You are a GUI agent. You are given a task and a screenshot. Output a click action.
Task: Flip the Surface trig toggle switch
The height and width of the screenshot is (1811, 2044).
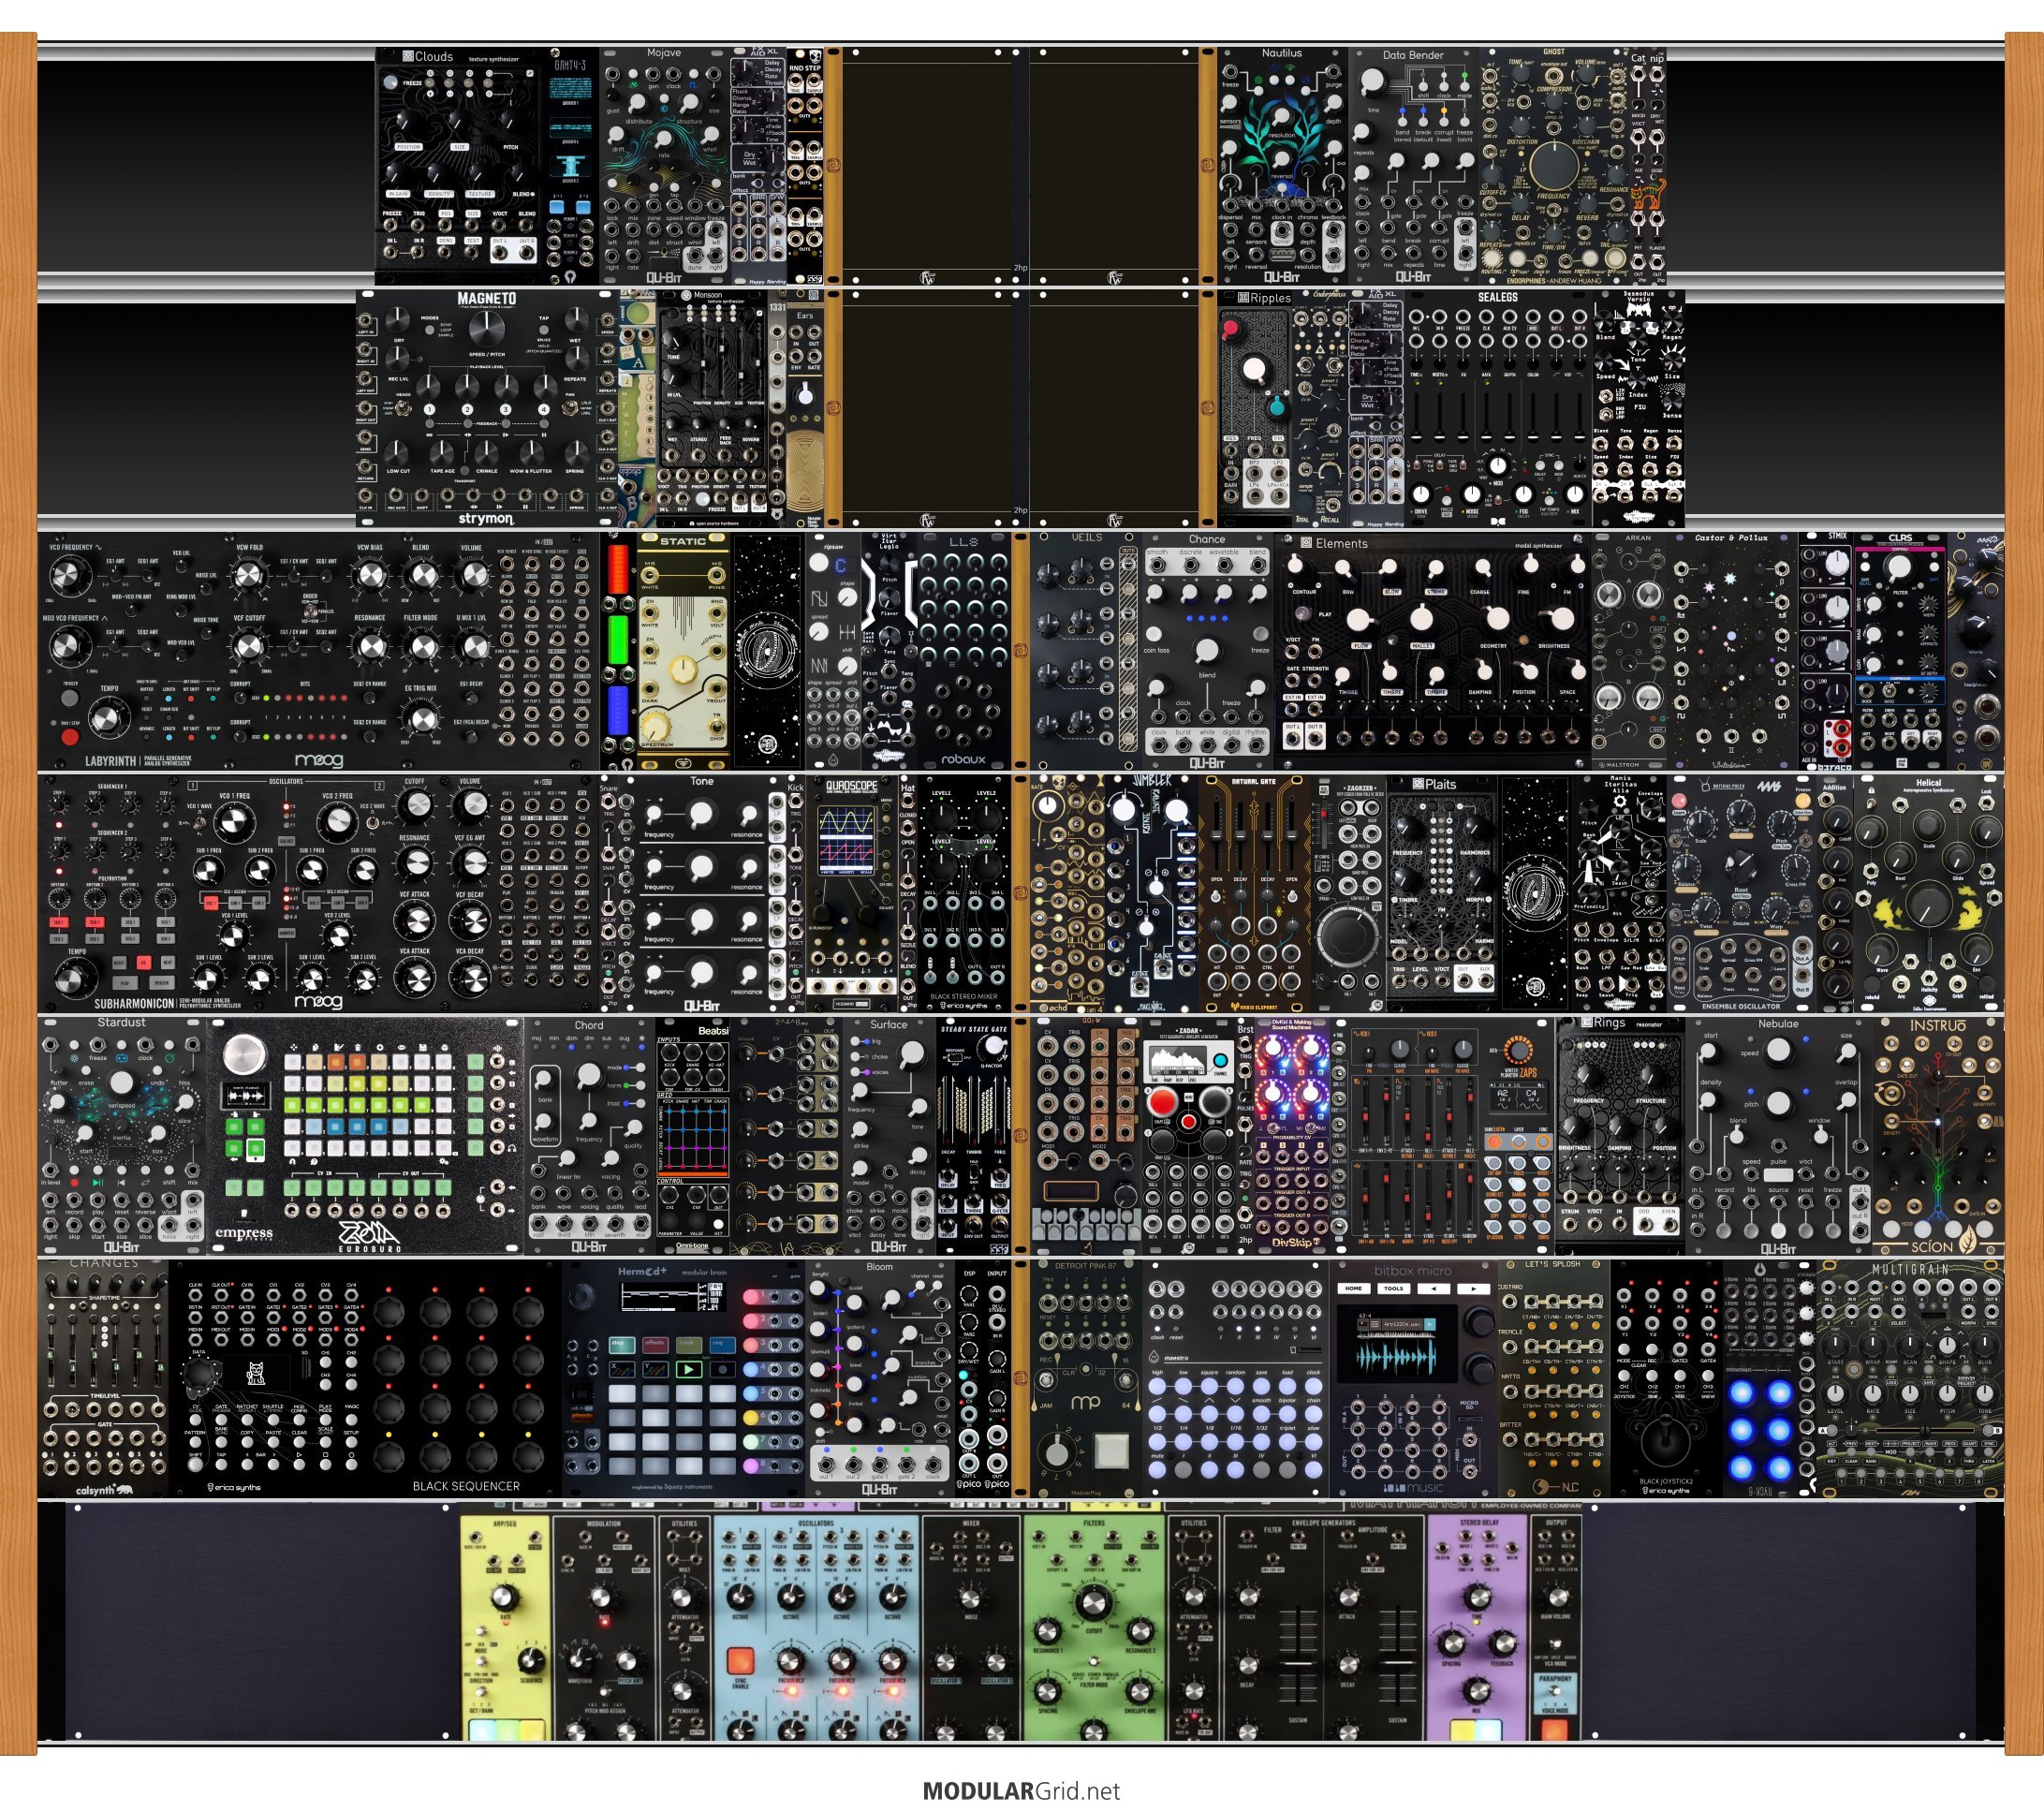pyautogui.click(x=855, y=1042)
